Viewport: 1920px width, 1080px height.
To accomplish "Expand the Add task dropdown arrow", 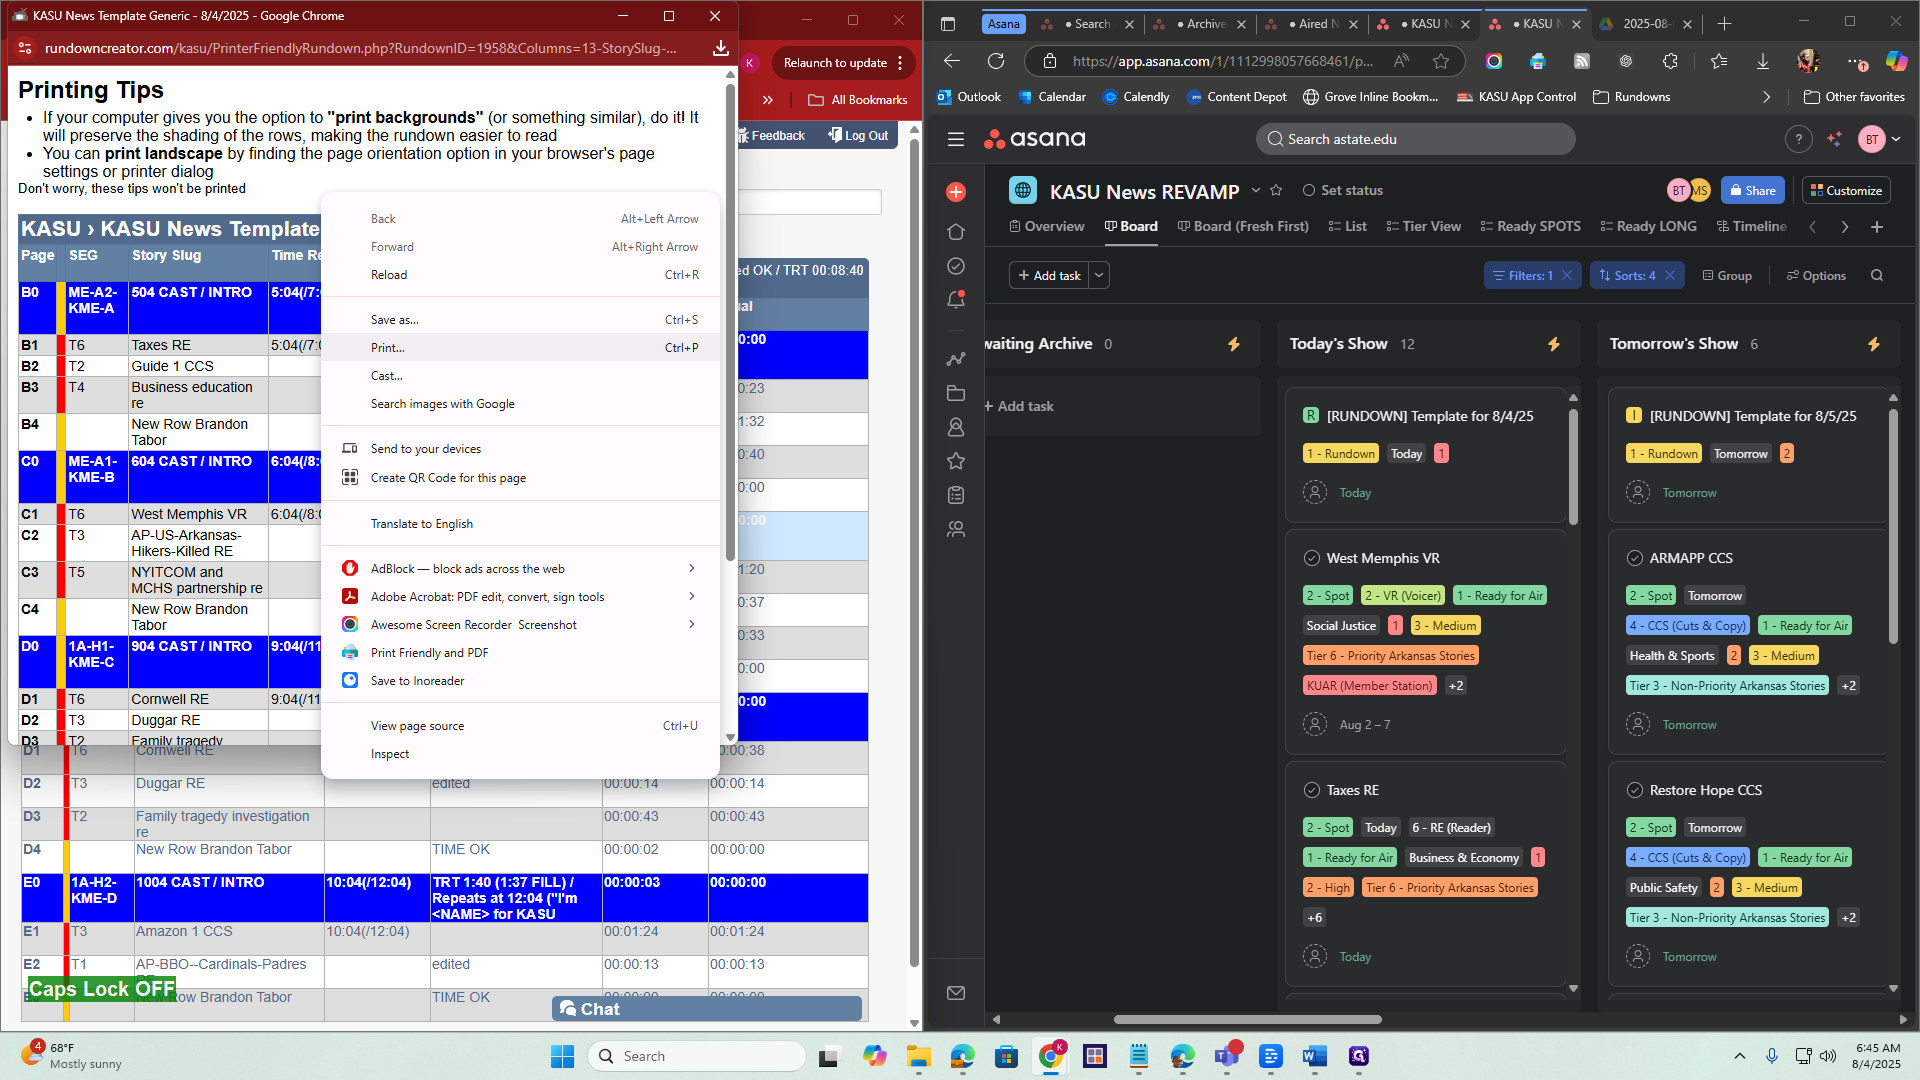I will click(x=1099, y=275).
